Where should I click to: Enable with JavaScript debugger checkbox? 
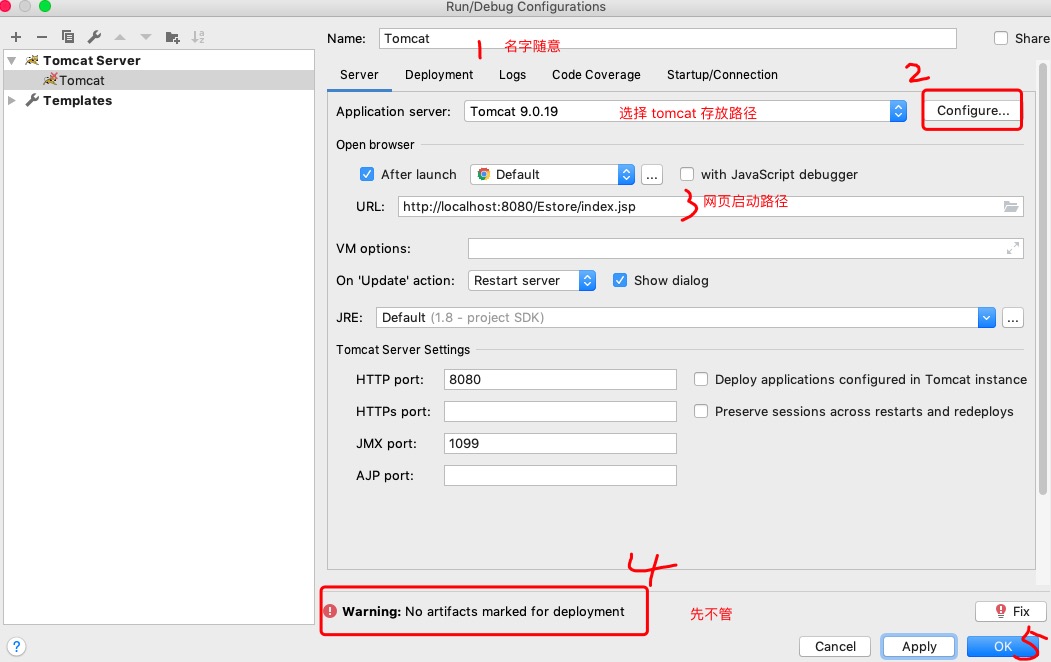(687, 174)
